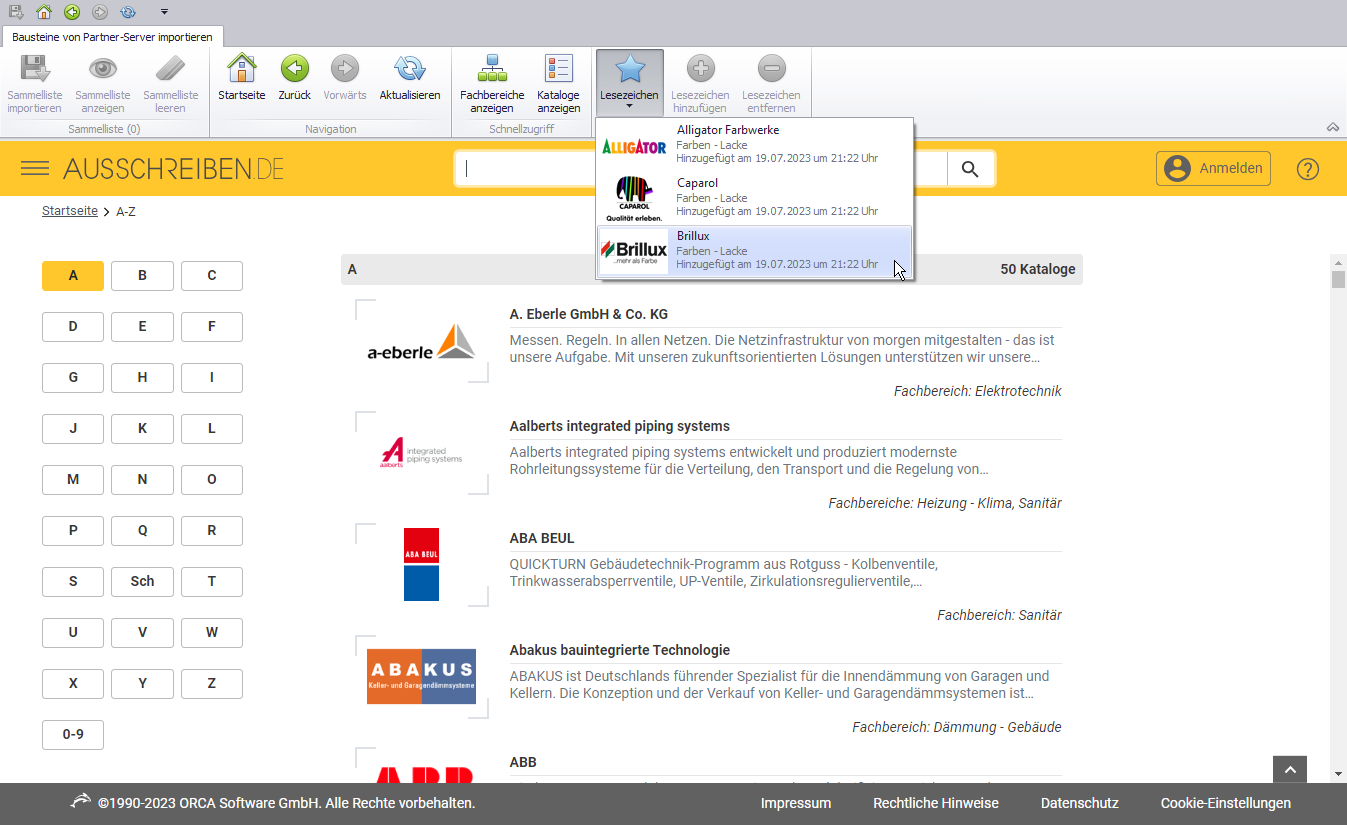Viewport: 1347px width, 825px height.
Task: Click Sammelliste importieren icon
Action: (x=35, y=69)
